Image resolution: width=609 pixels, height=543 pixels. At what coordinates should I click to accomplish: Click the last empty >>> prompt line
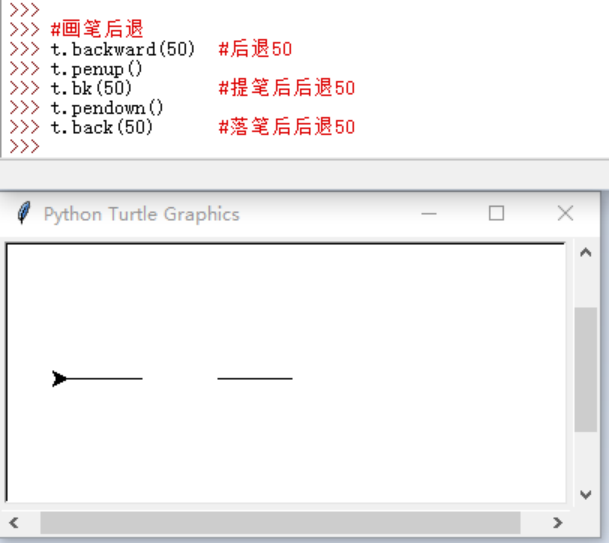point(24,147)
